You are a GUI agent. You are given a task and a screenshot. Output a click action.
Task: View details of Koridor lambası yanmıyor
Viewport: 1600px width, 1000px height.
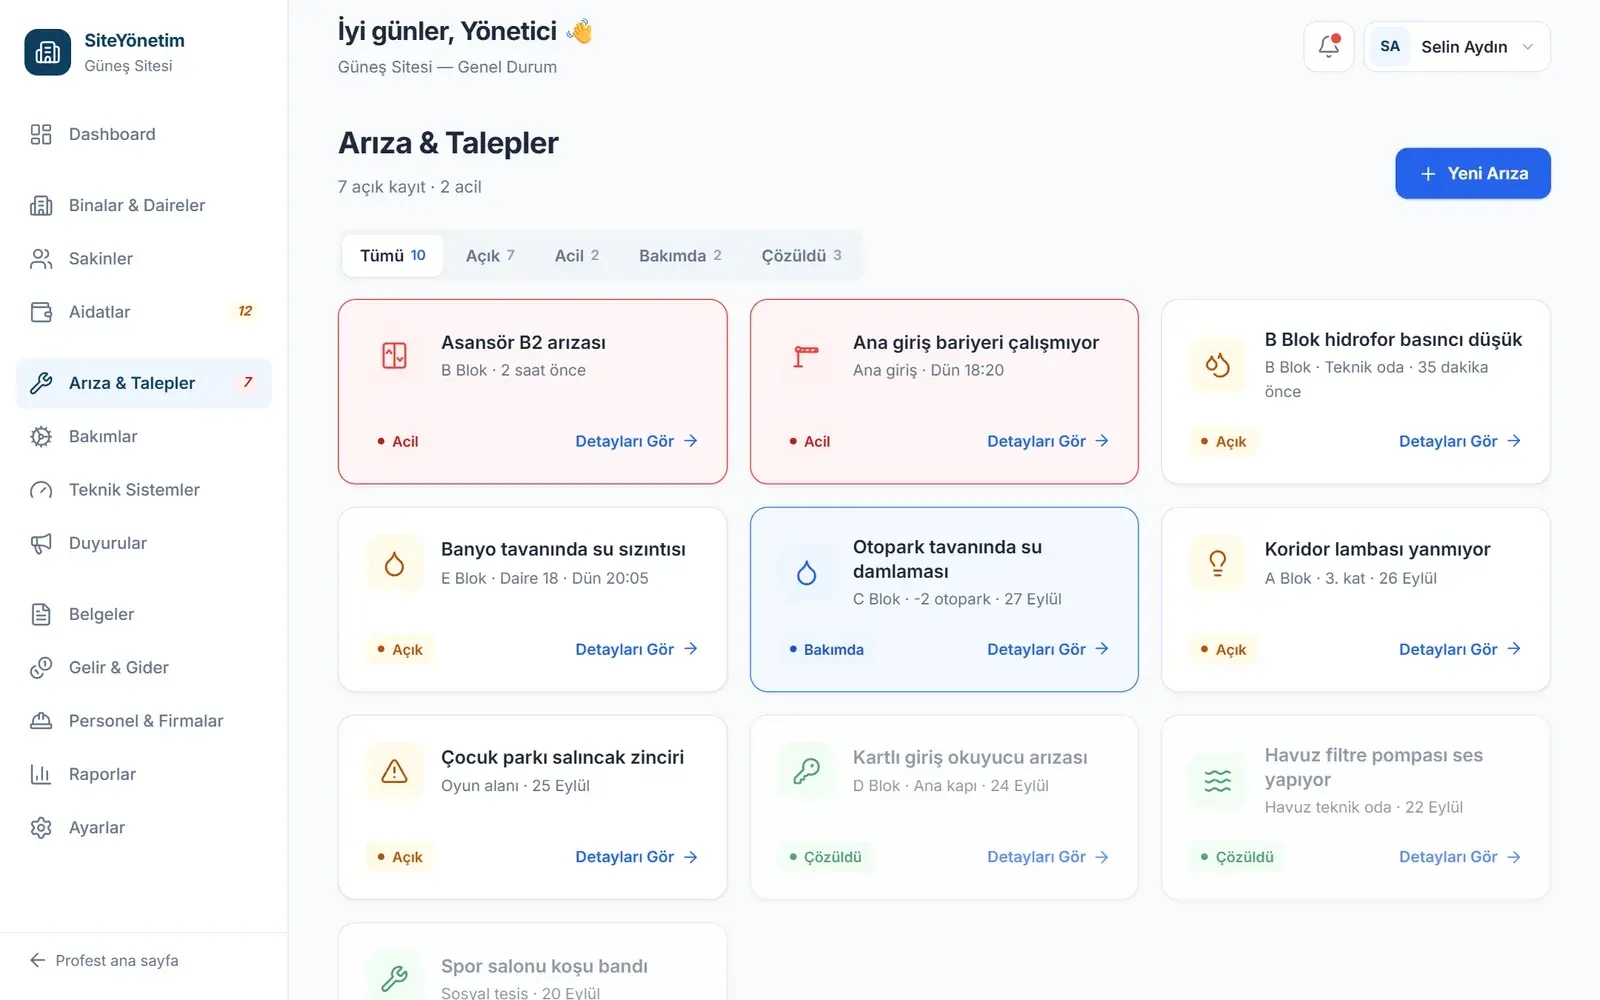tap(1460, 649)
